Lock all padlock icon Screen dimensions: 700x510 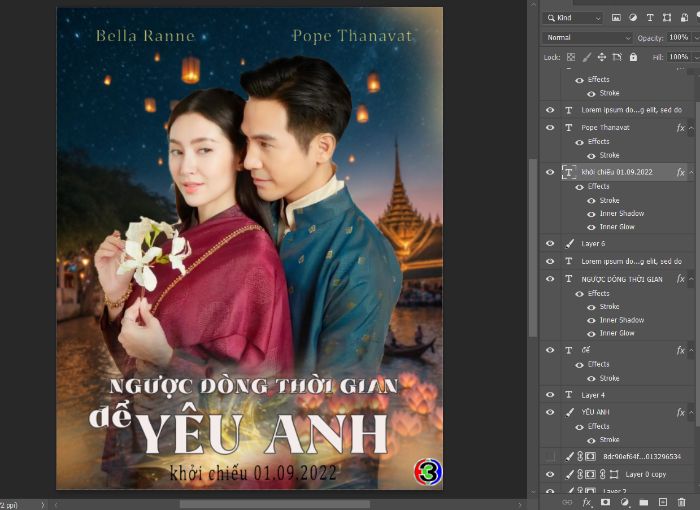633,57
